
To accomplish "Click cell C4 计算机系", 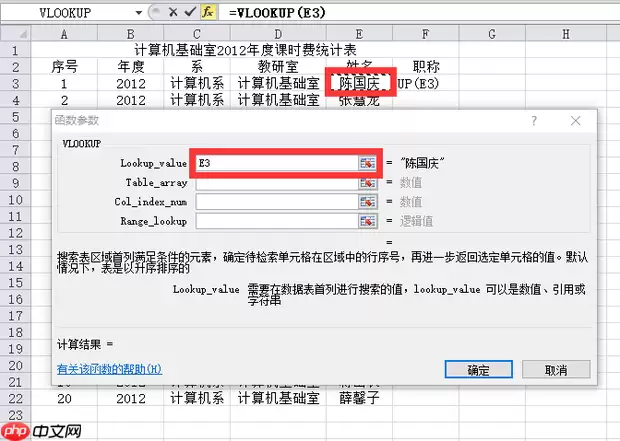I will click(x=197, y=100).
